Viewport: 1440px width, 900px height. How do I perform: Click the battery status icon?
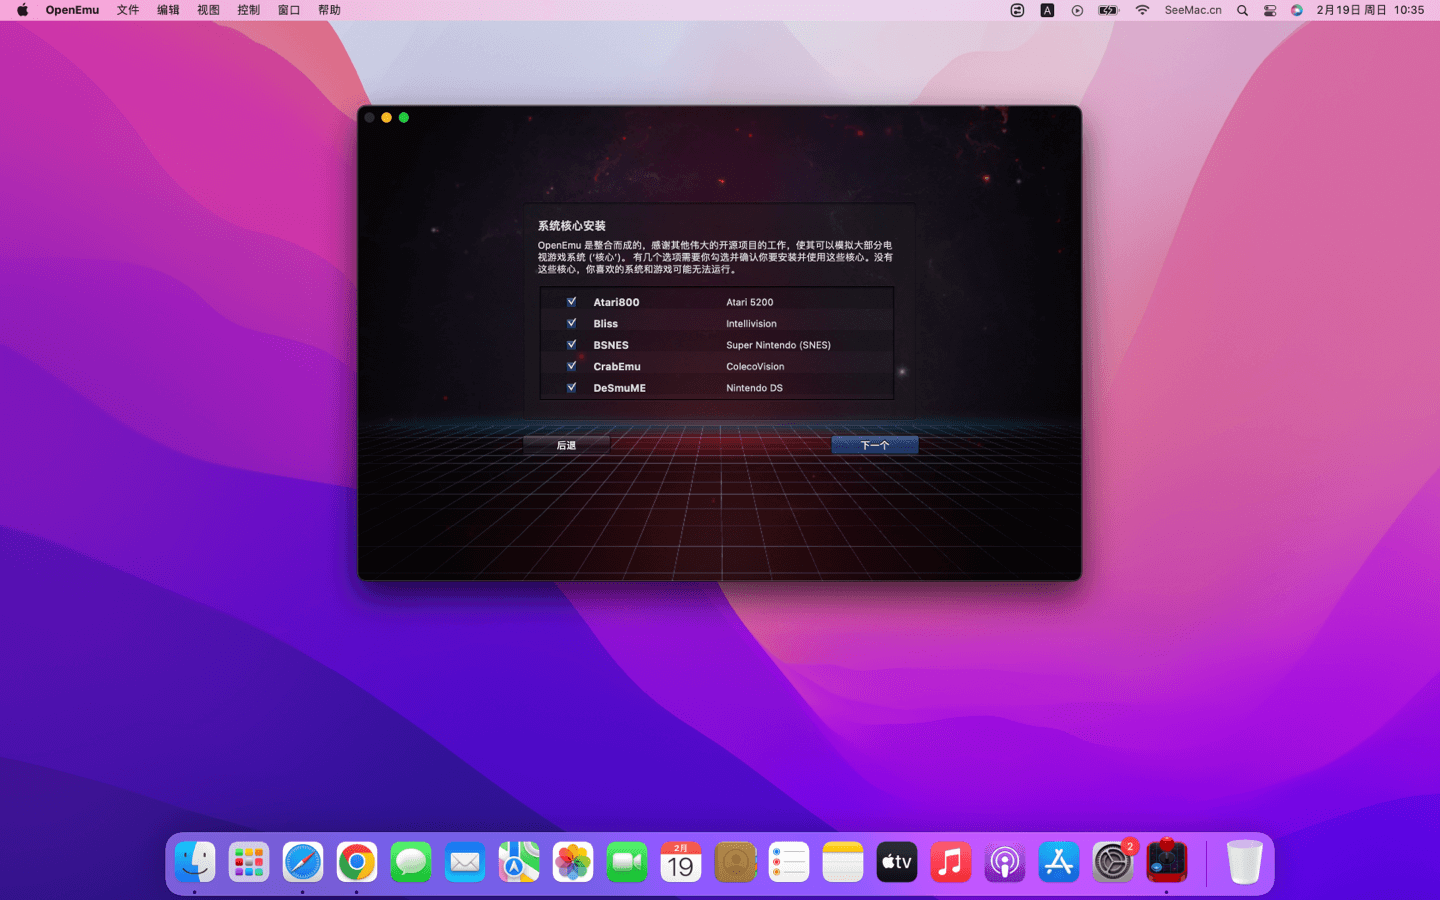[1108, 10]
